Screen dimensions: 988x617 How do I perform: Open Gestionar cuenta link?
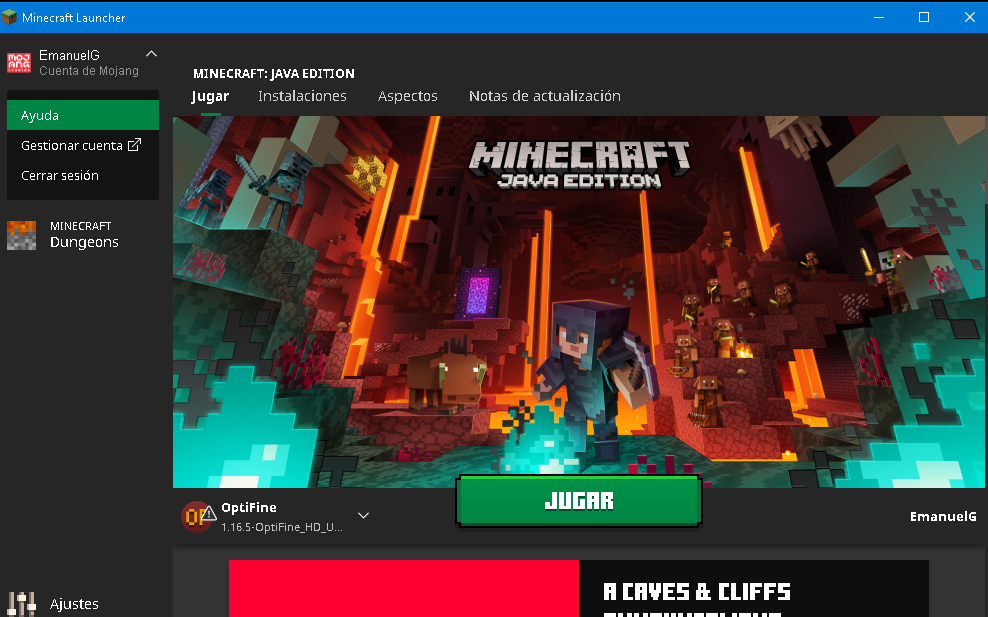(x=81, y=146)
